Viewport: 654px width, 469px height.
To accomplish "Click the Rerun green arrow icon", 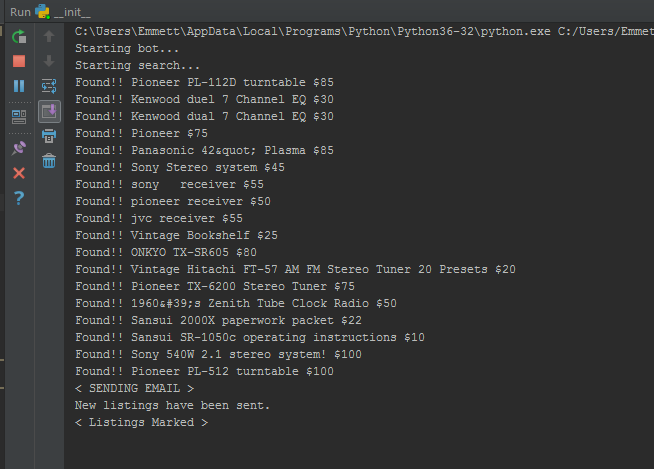I will click(19, 37).
